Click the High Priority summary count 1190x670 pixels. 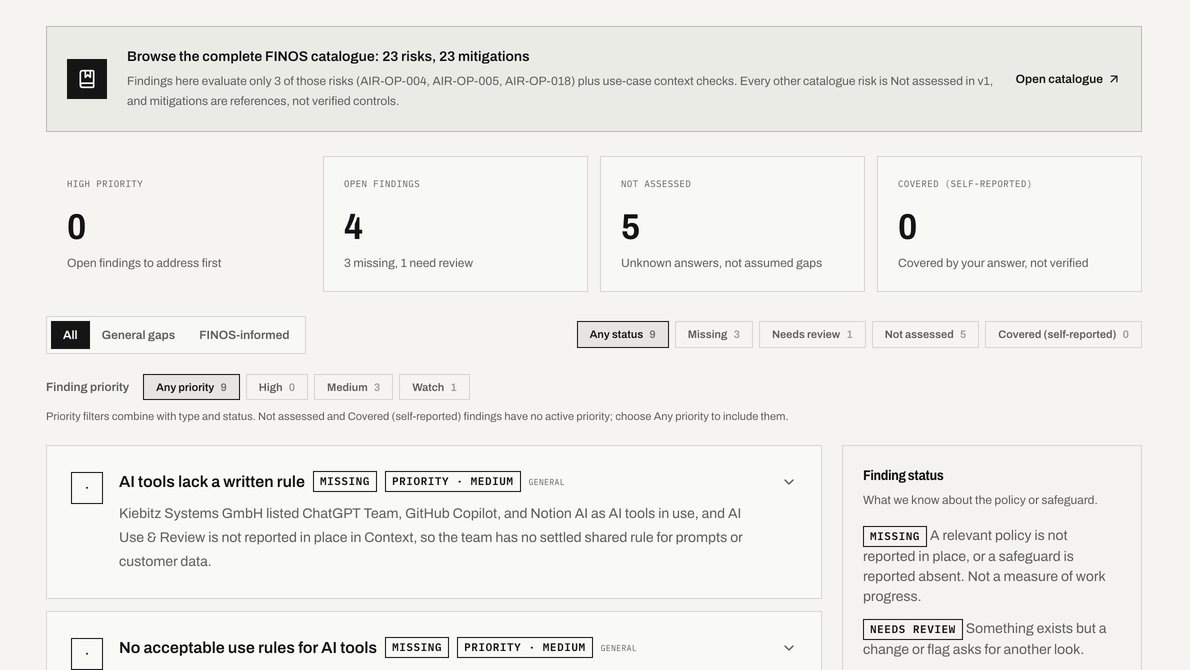[x=77, y=227]
